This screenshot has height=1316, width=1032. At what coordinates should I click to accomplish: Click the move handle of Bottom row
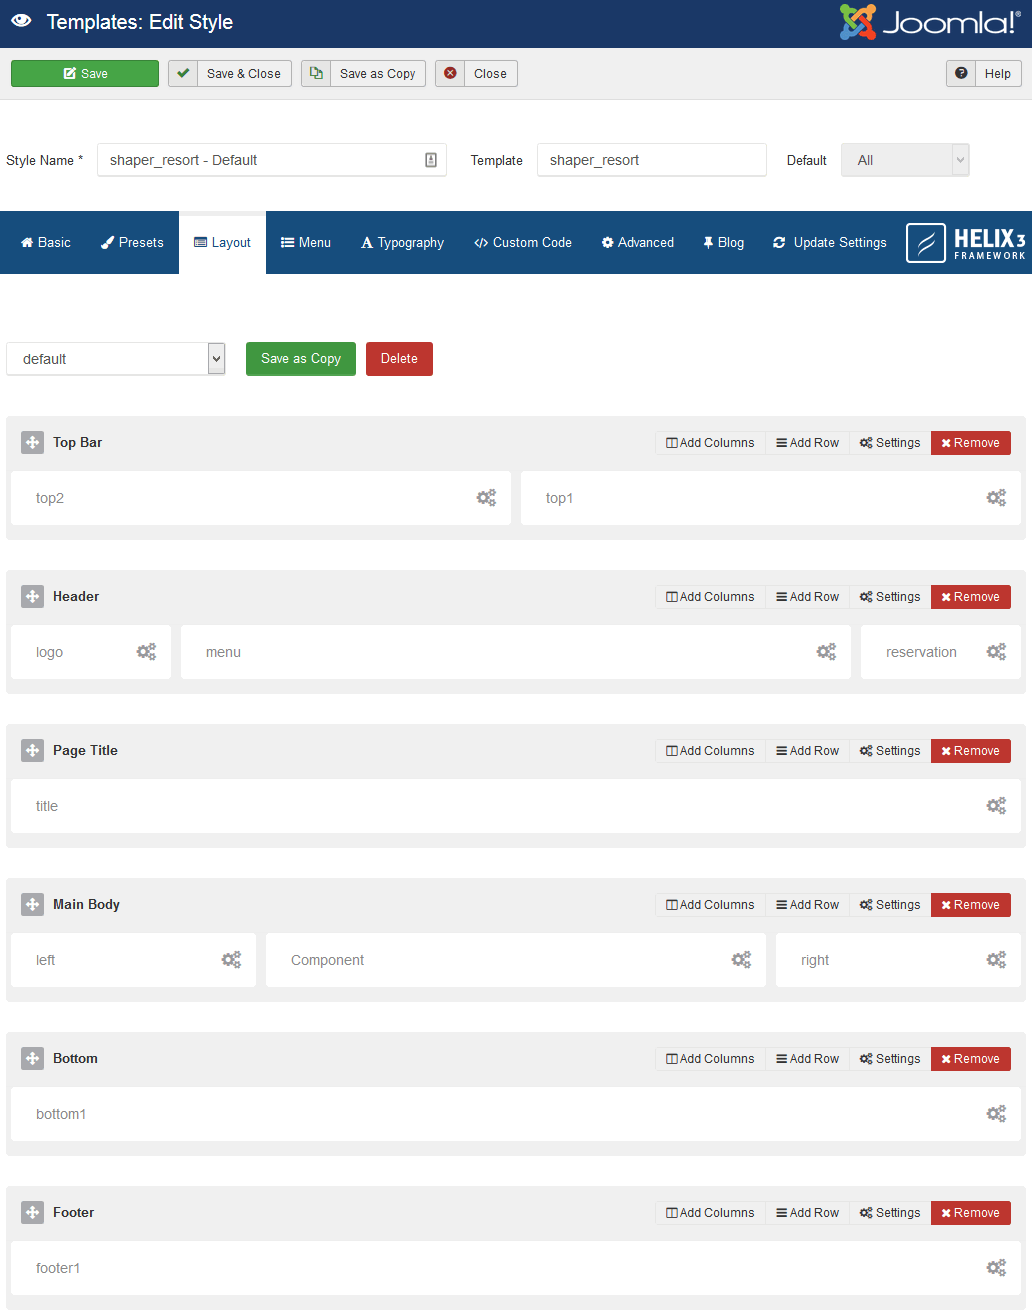pos(33,1059)
